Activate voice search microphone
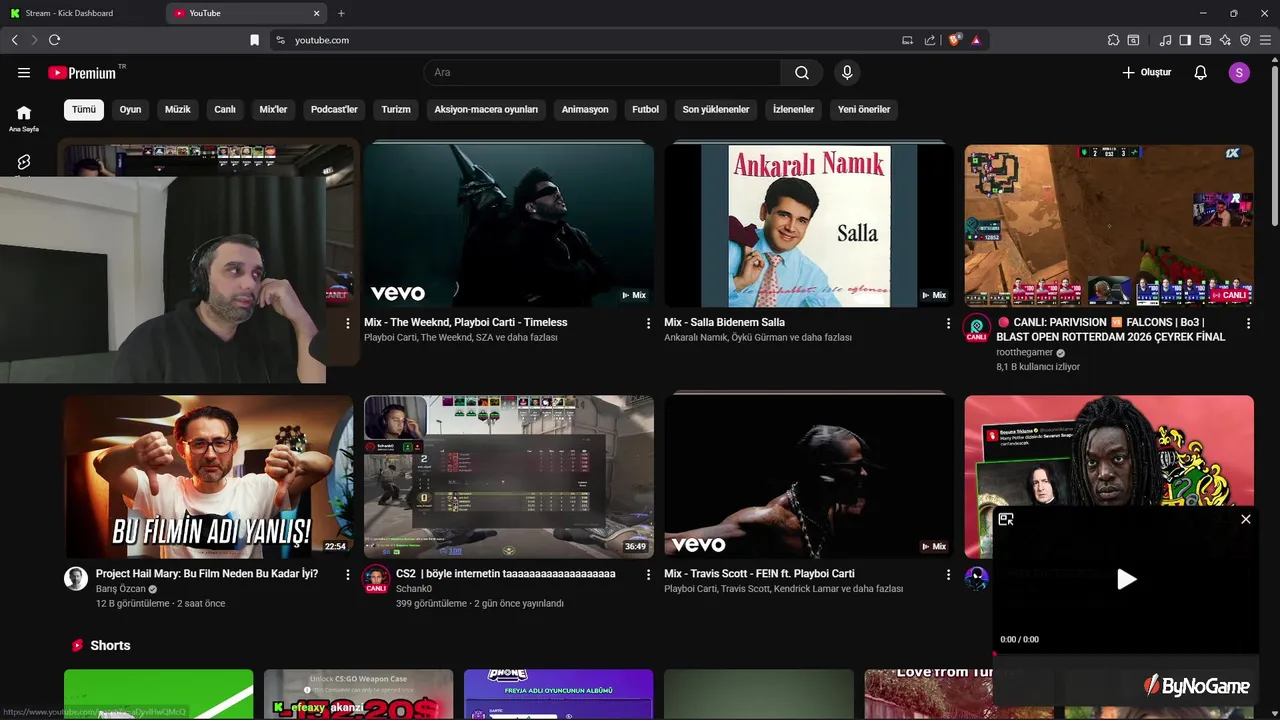 [847, 72]
